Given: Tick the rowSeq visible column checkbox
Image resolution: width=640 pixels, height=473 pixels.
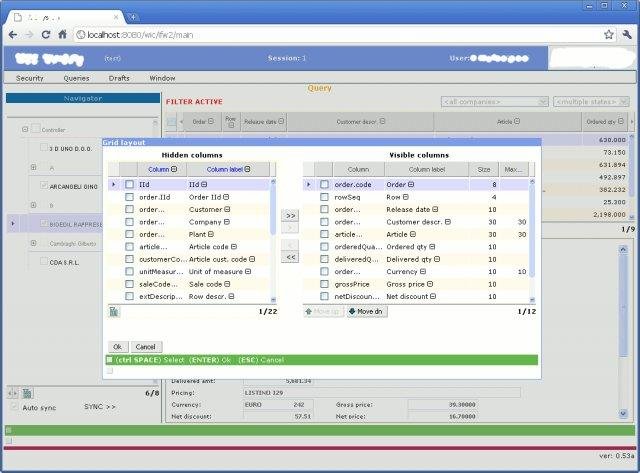Looking at the screenshot, I should pos(324,197).
